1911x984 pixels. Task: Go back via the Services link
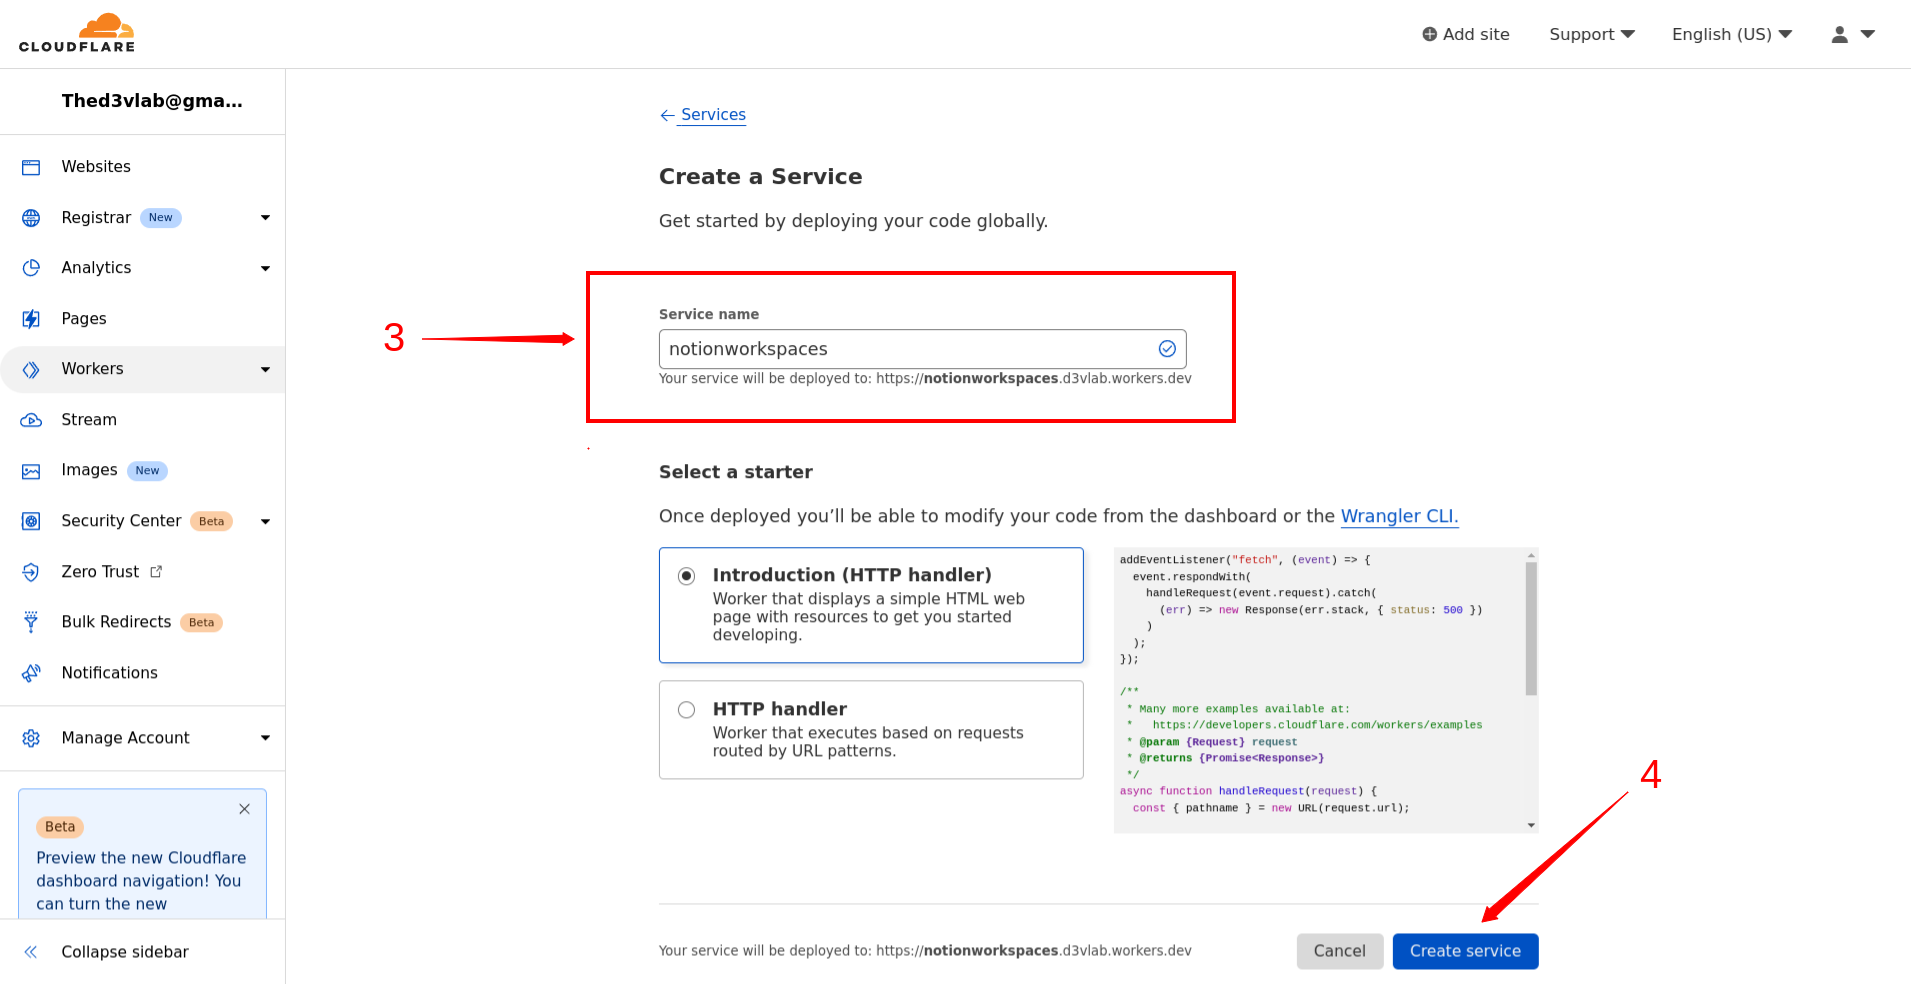click(x=713, y=115)
